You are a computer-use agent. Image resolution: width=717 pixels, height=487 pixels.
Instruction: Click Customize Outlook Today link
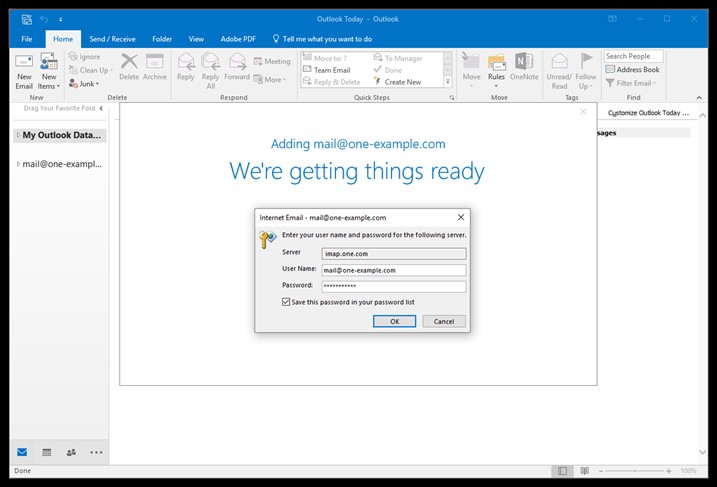[648, 113]
